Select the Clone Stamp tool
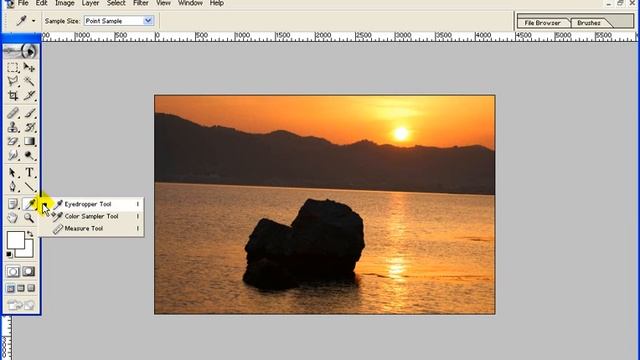The image size is (640, 360). click(x=13, y=127)
